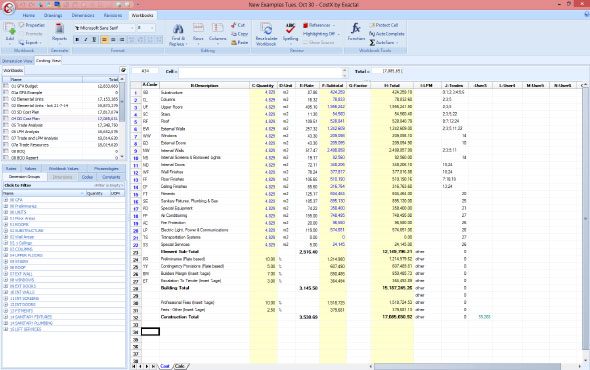The image size is (590, 370).
Task: Open Find & Replace
Action: pyautogui.click(x=178, y=34)
